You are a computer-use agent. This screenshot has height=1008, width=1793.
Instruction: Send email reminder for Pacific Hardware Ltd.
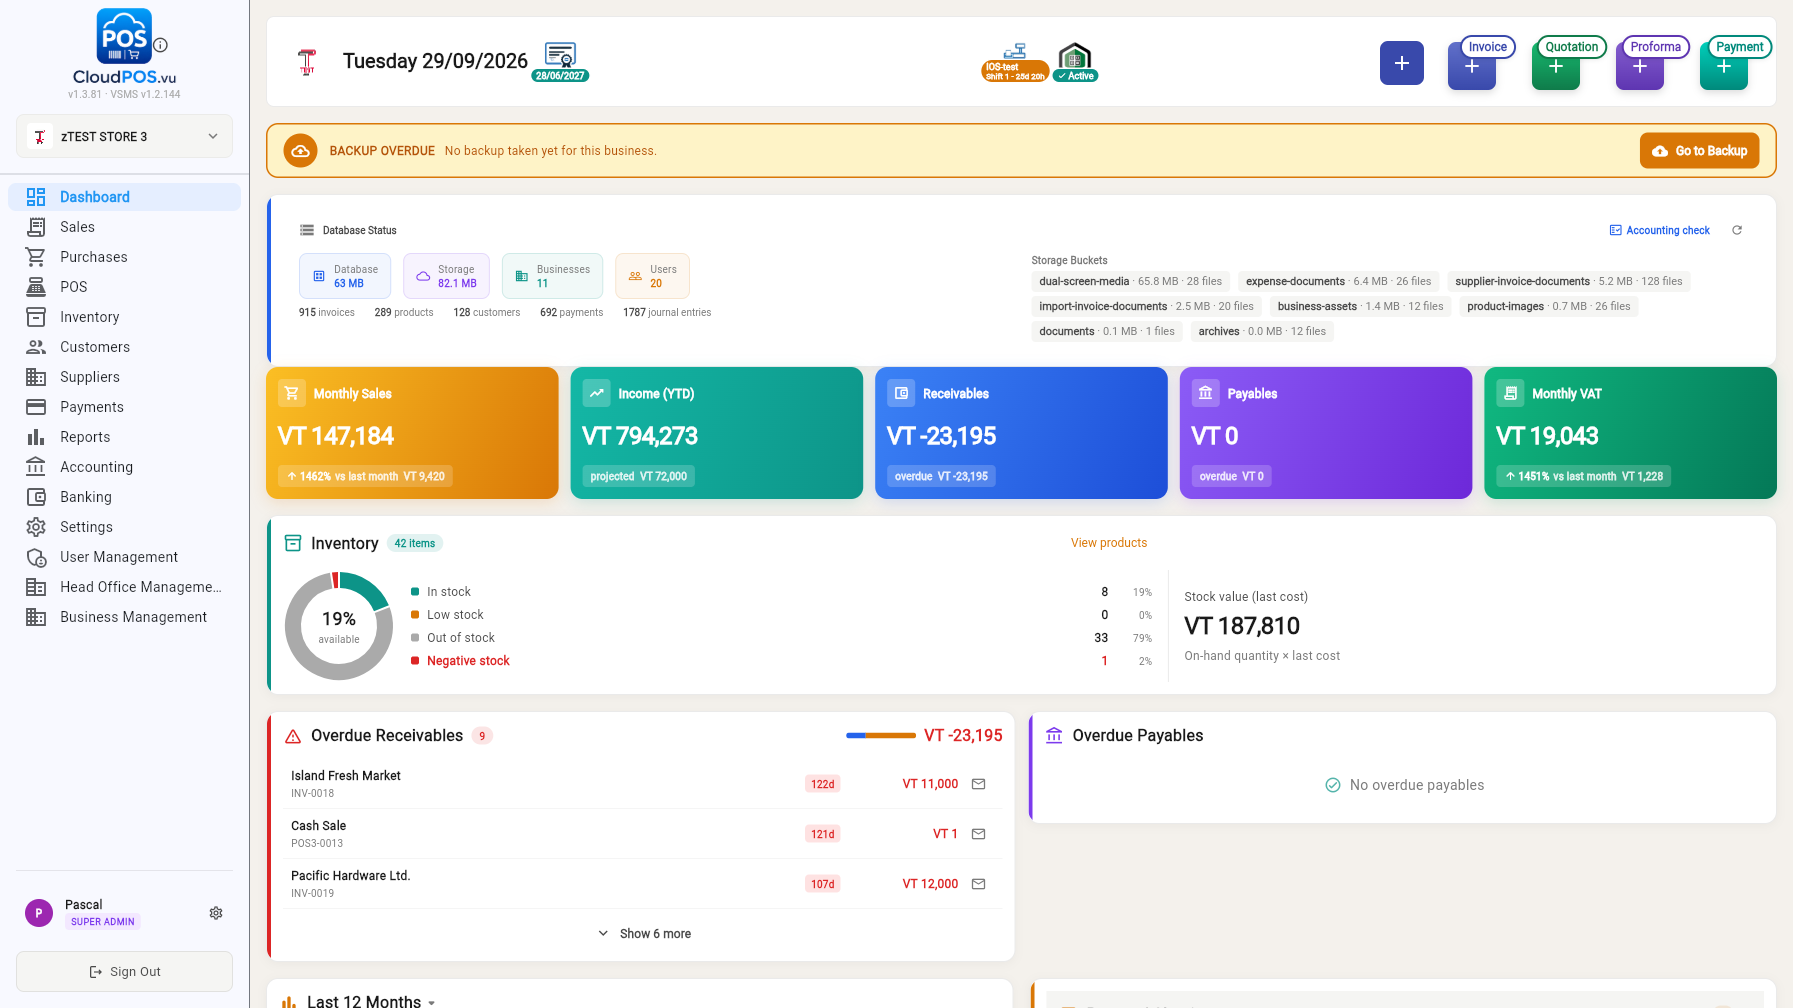(979, 884)
